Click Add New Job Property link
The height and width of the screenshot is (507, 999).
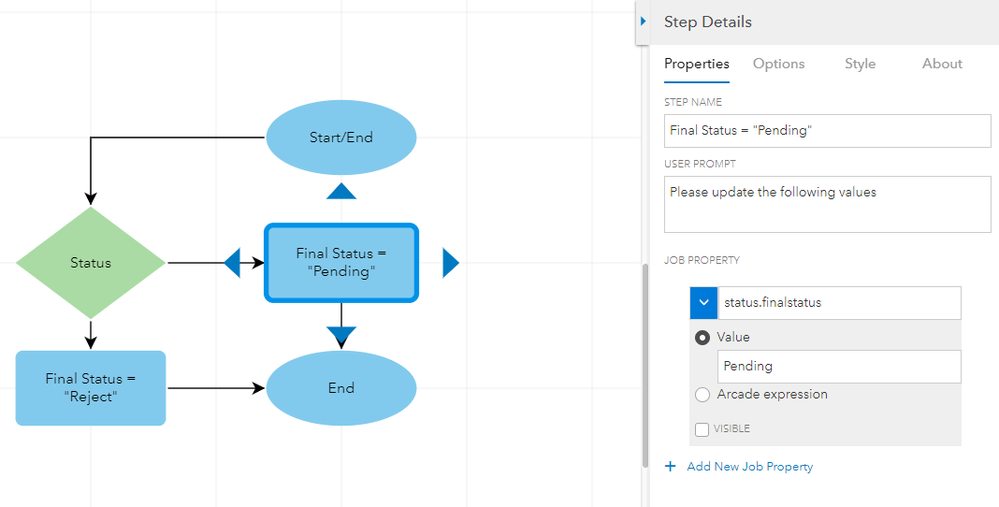coord(749,467)
